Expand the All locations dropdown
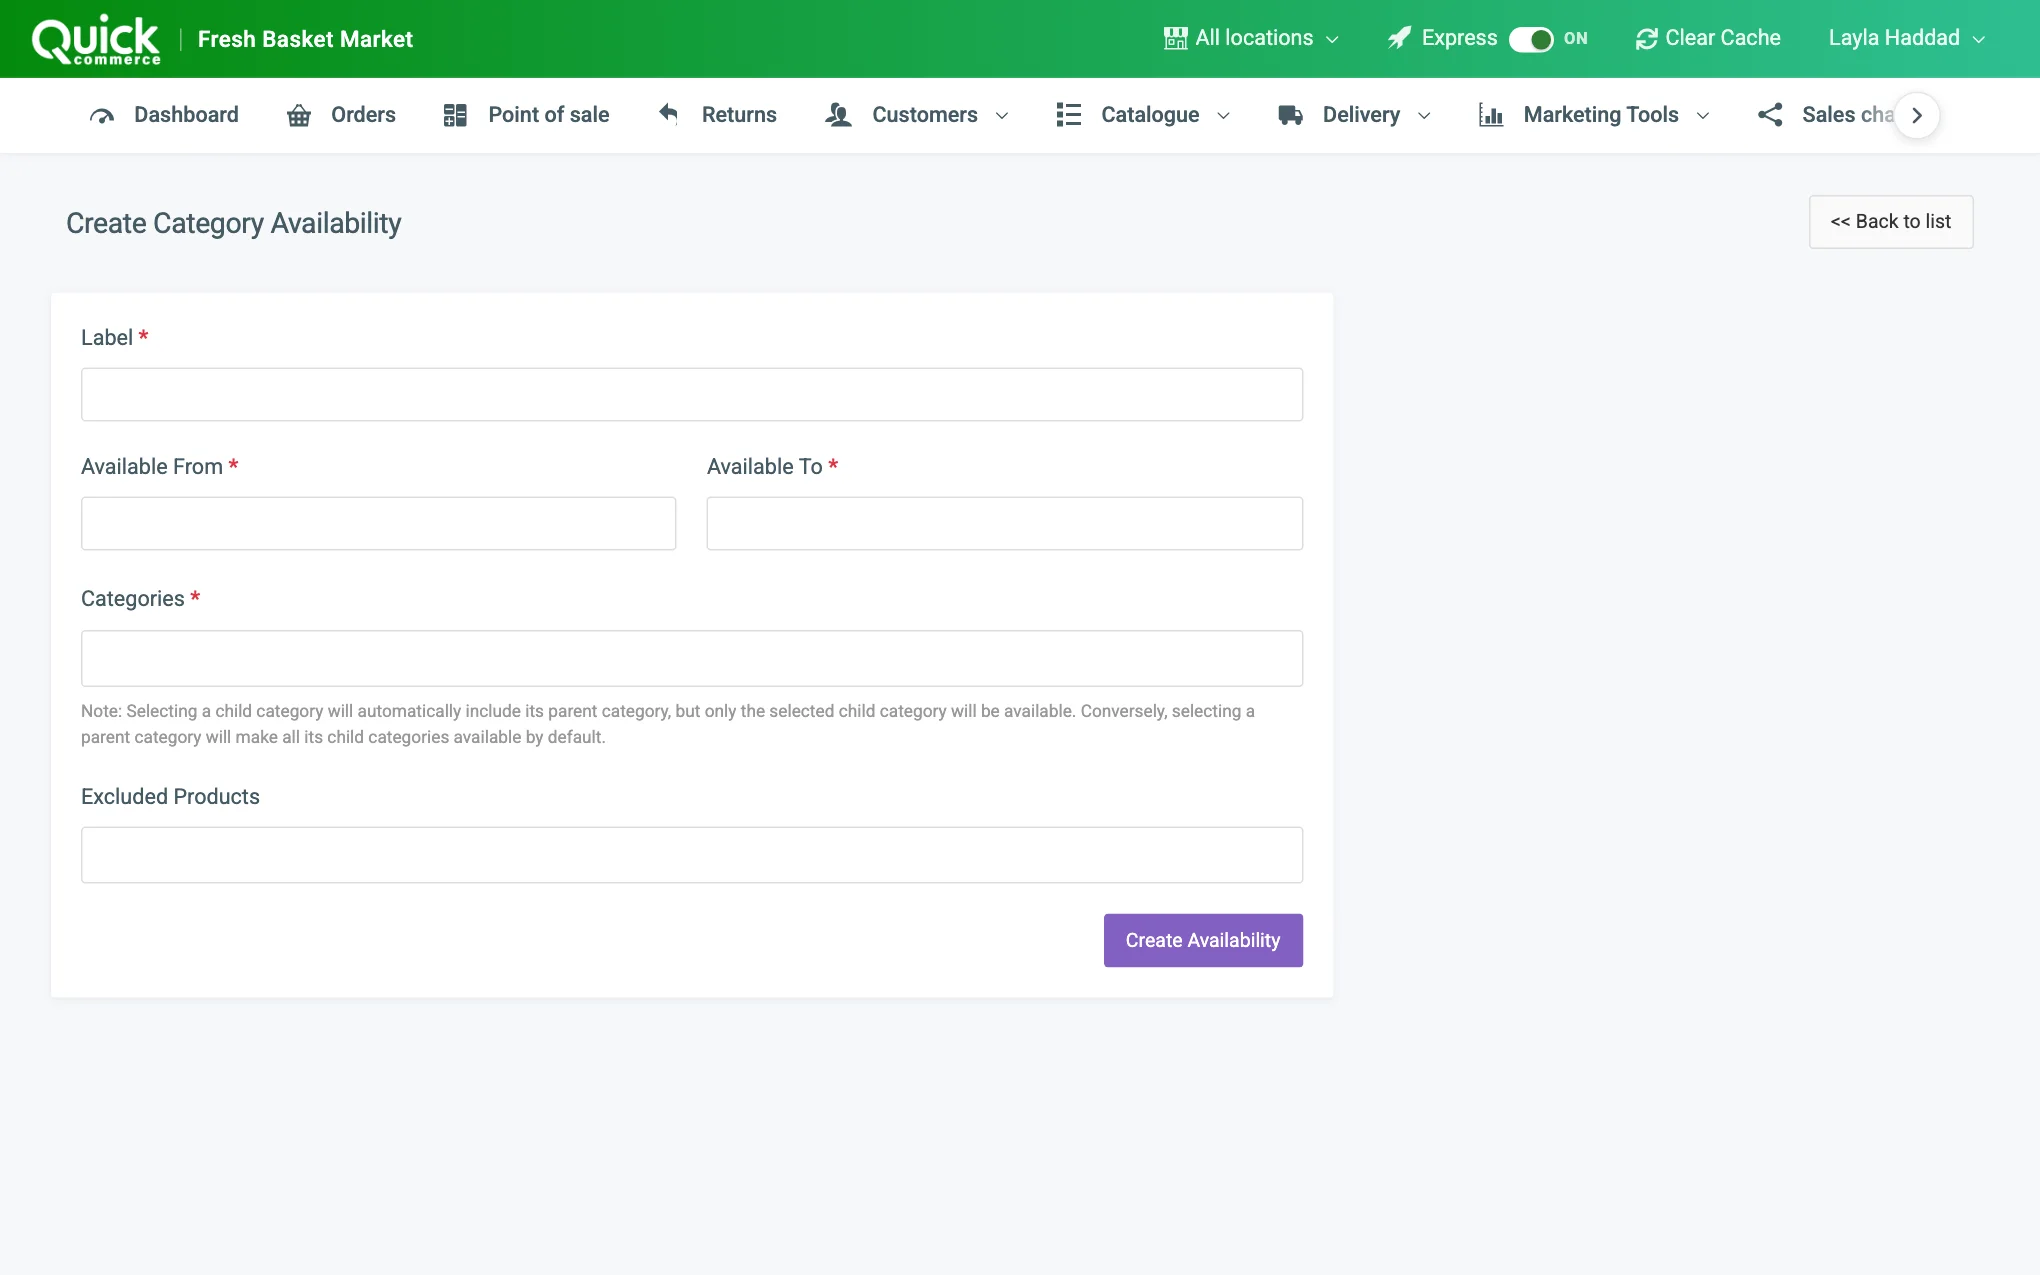This screenshot has width=2040, height=1275. [x=1251, y=38]
